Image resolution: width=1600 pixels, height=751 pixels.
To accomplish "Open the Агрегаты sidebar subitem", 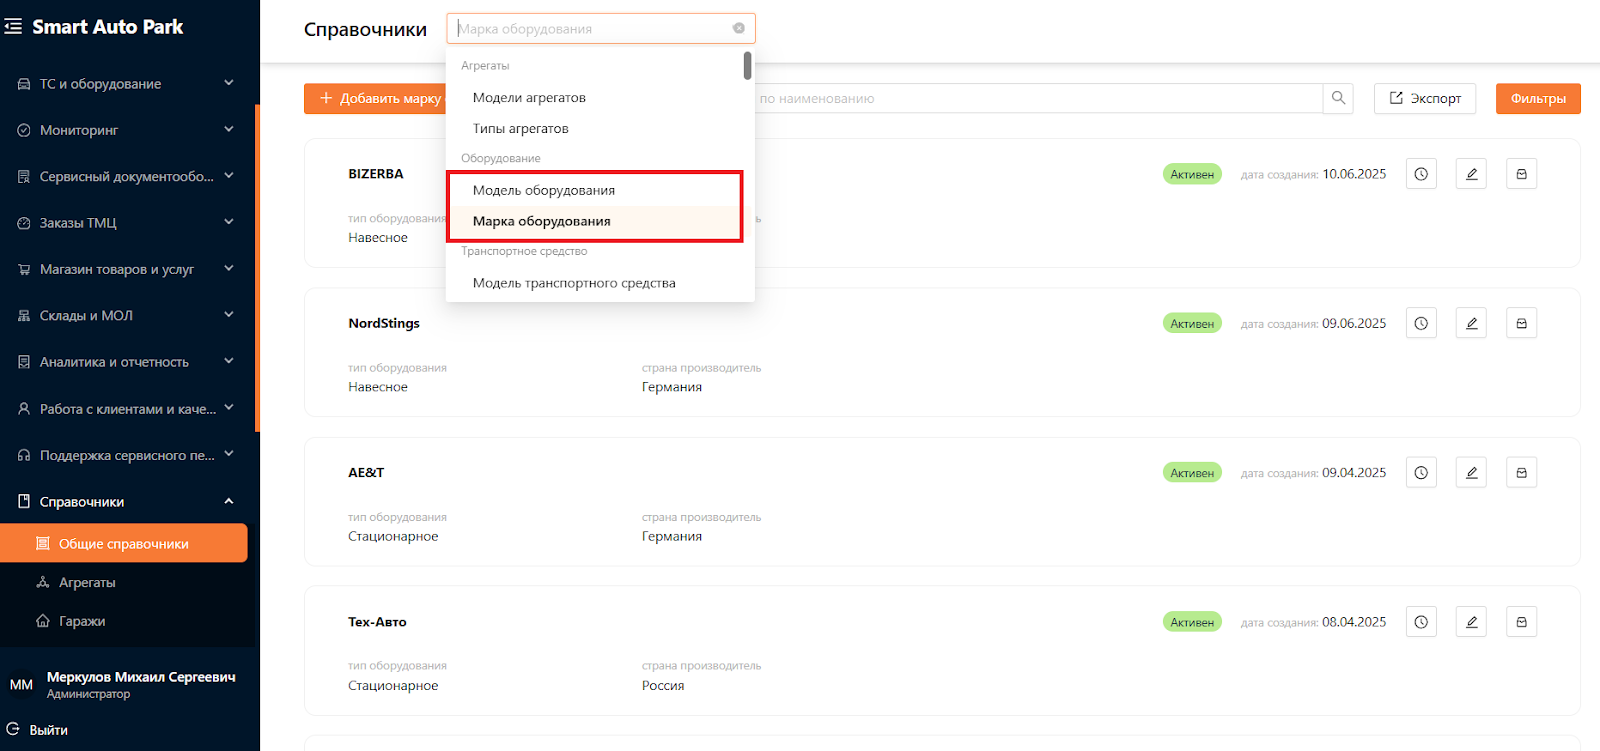I will coord(87,582).
